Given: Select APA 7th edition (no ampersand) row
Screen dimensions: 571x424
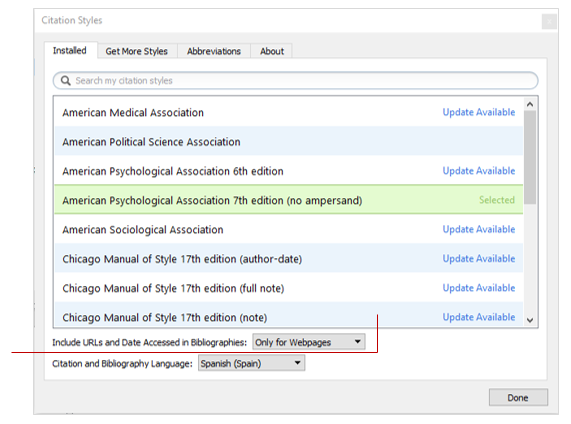Looking at the screenshot, I should click(289, 200).
